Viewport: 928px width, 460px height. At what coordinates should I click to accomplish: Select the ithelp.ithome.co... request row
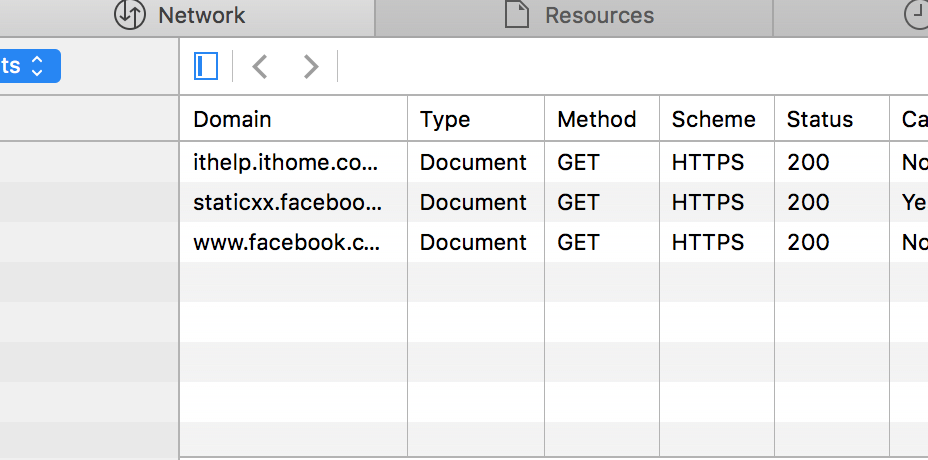287,162
